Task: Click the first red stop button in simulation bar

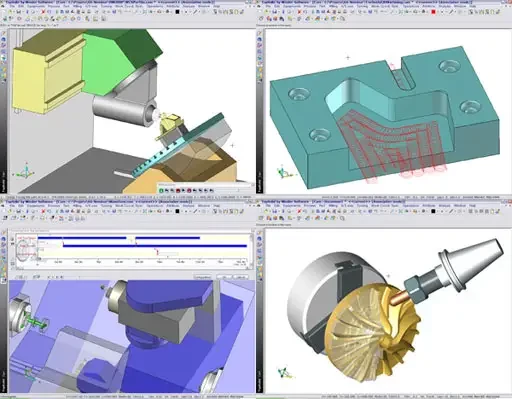Action: [178, 190]
